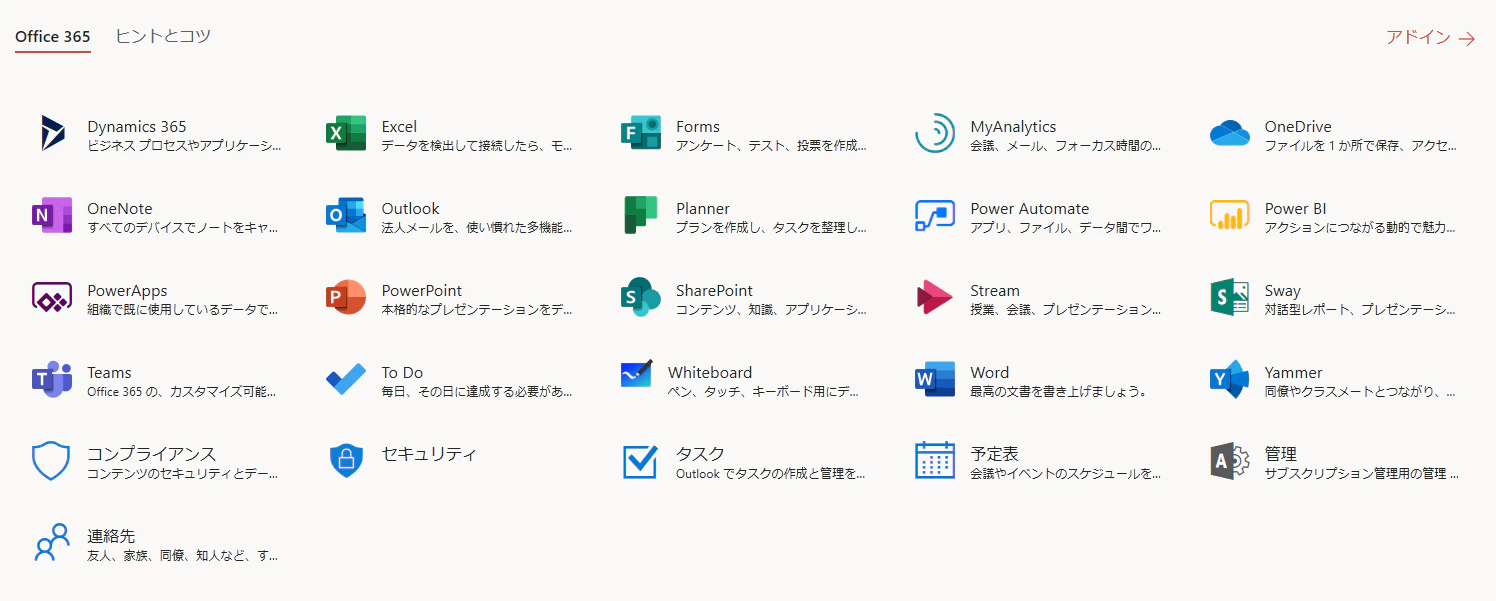Click the Whiteboard icon
This screenshot has height=601, width=1496.
637,374
